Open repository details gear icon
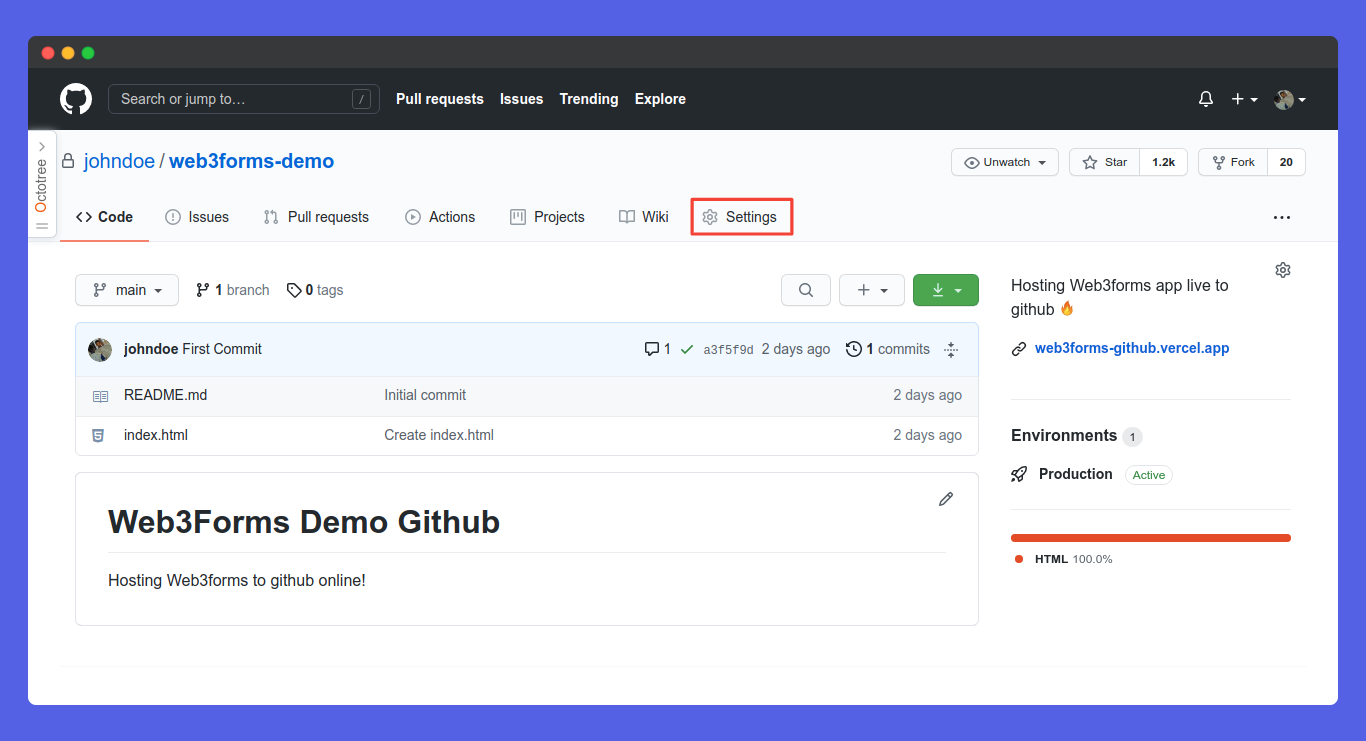This screenshot has width=1366, height=741. [1283, 270]
